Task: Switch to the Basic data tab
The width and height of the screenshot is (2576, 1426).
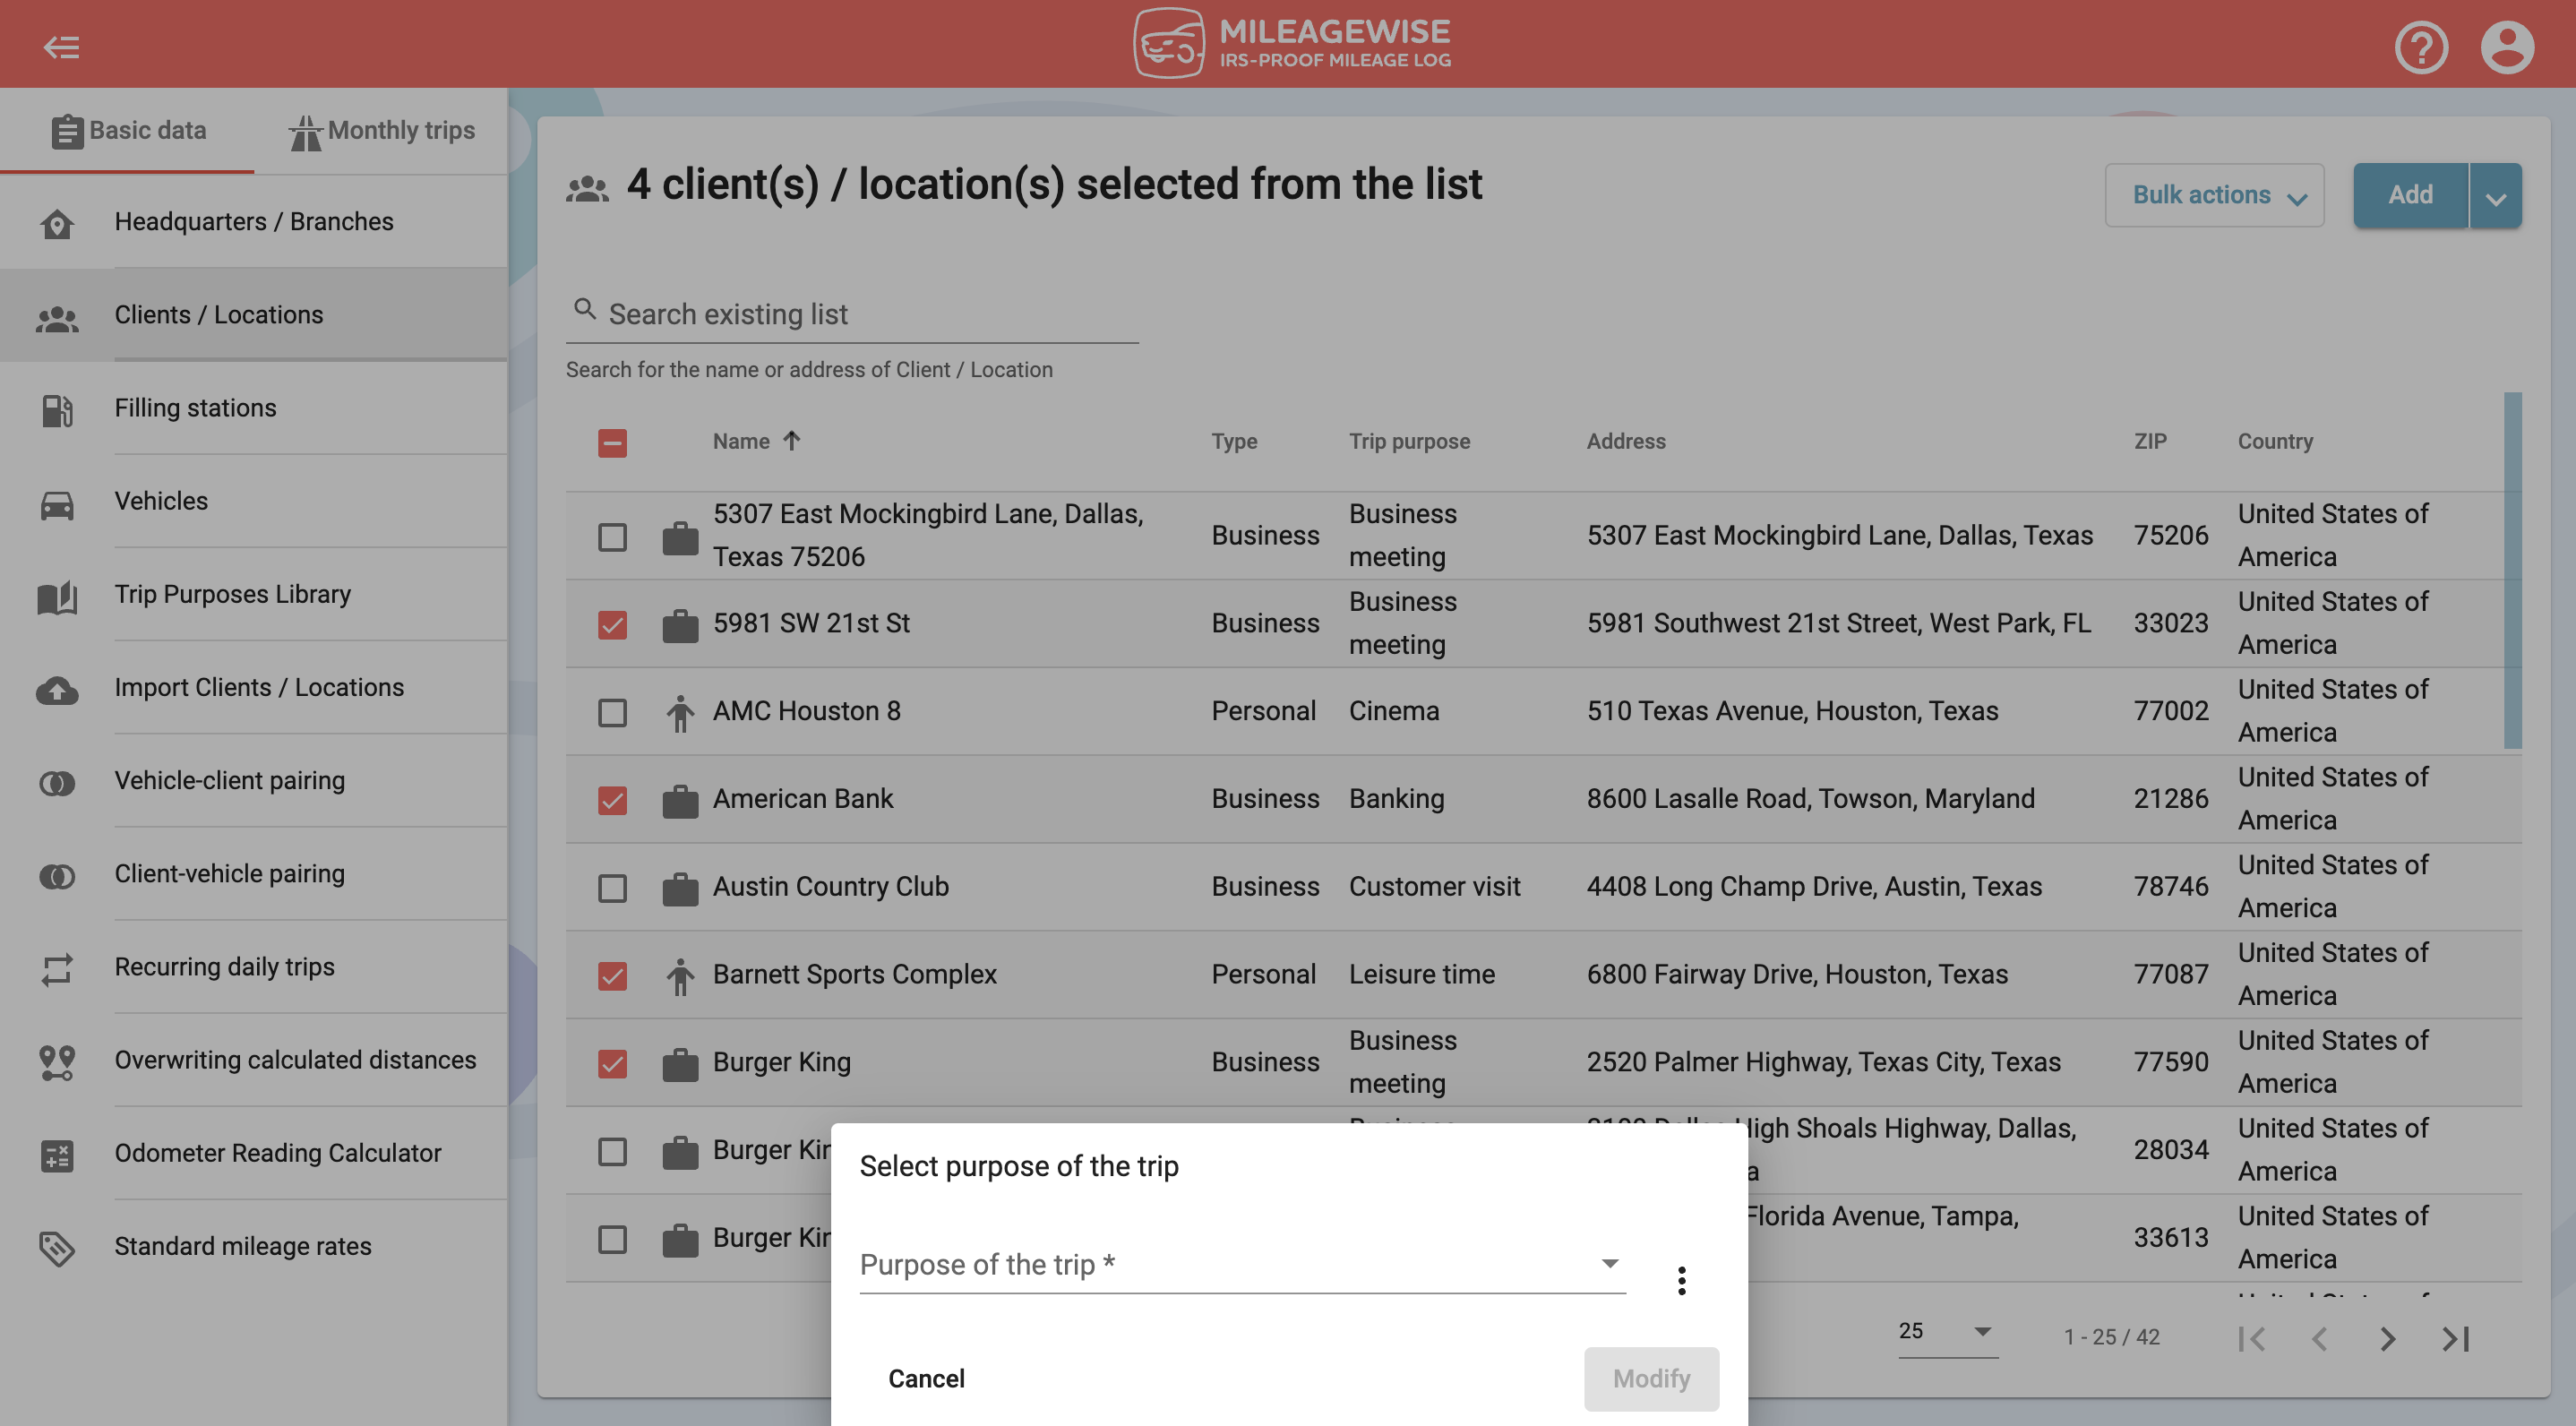Action: (x=128, y=131)
